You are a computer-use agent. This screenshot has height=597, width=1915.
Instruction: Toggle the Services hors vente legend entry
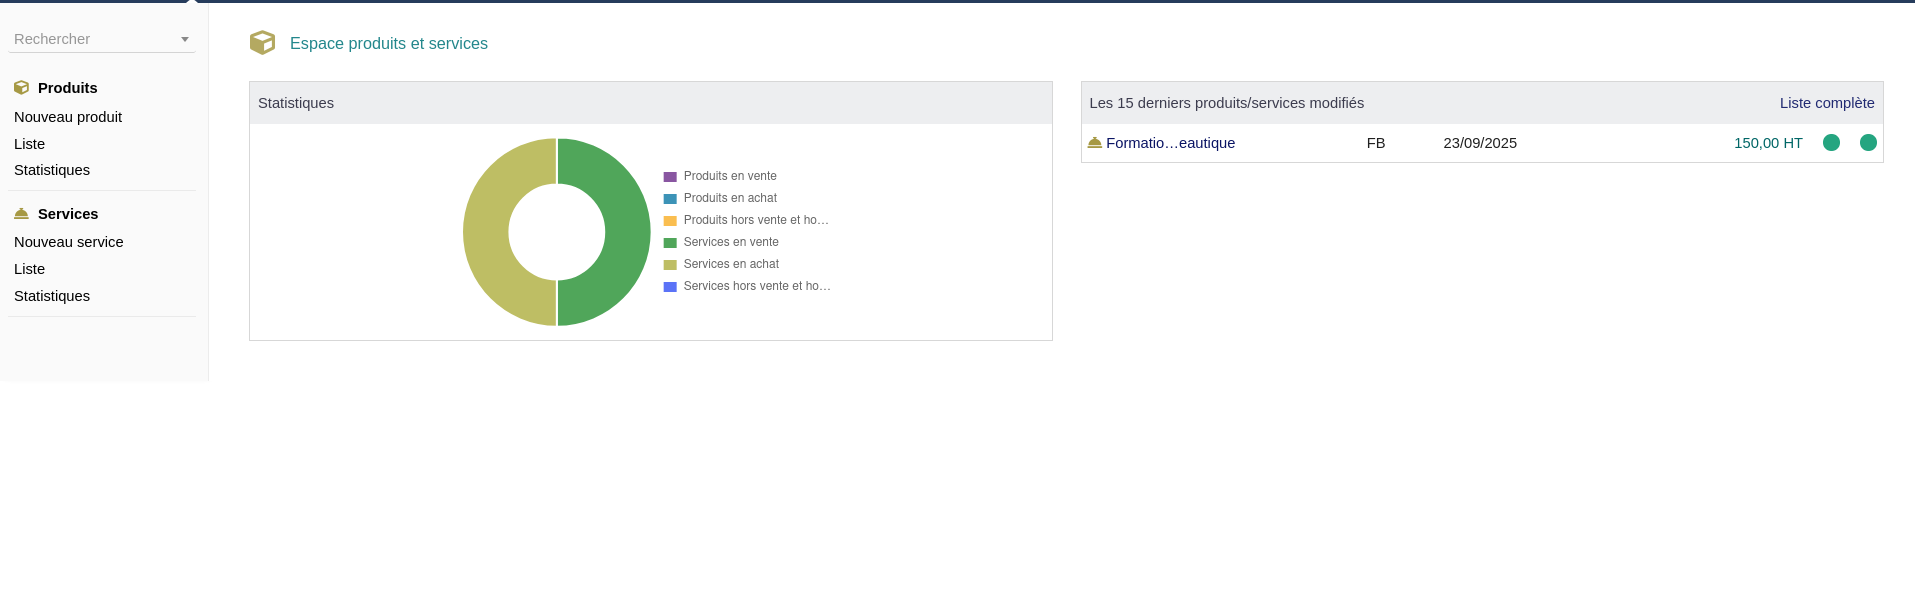click(756, 286)
